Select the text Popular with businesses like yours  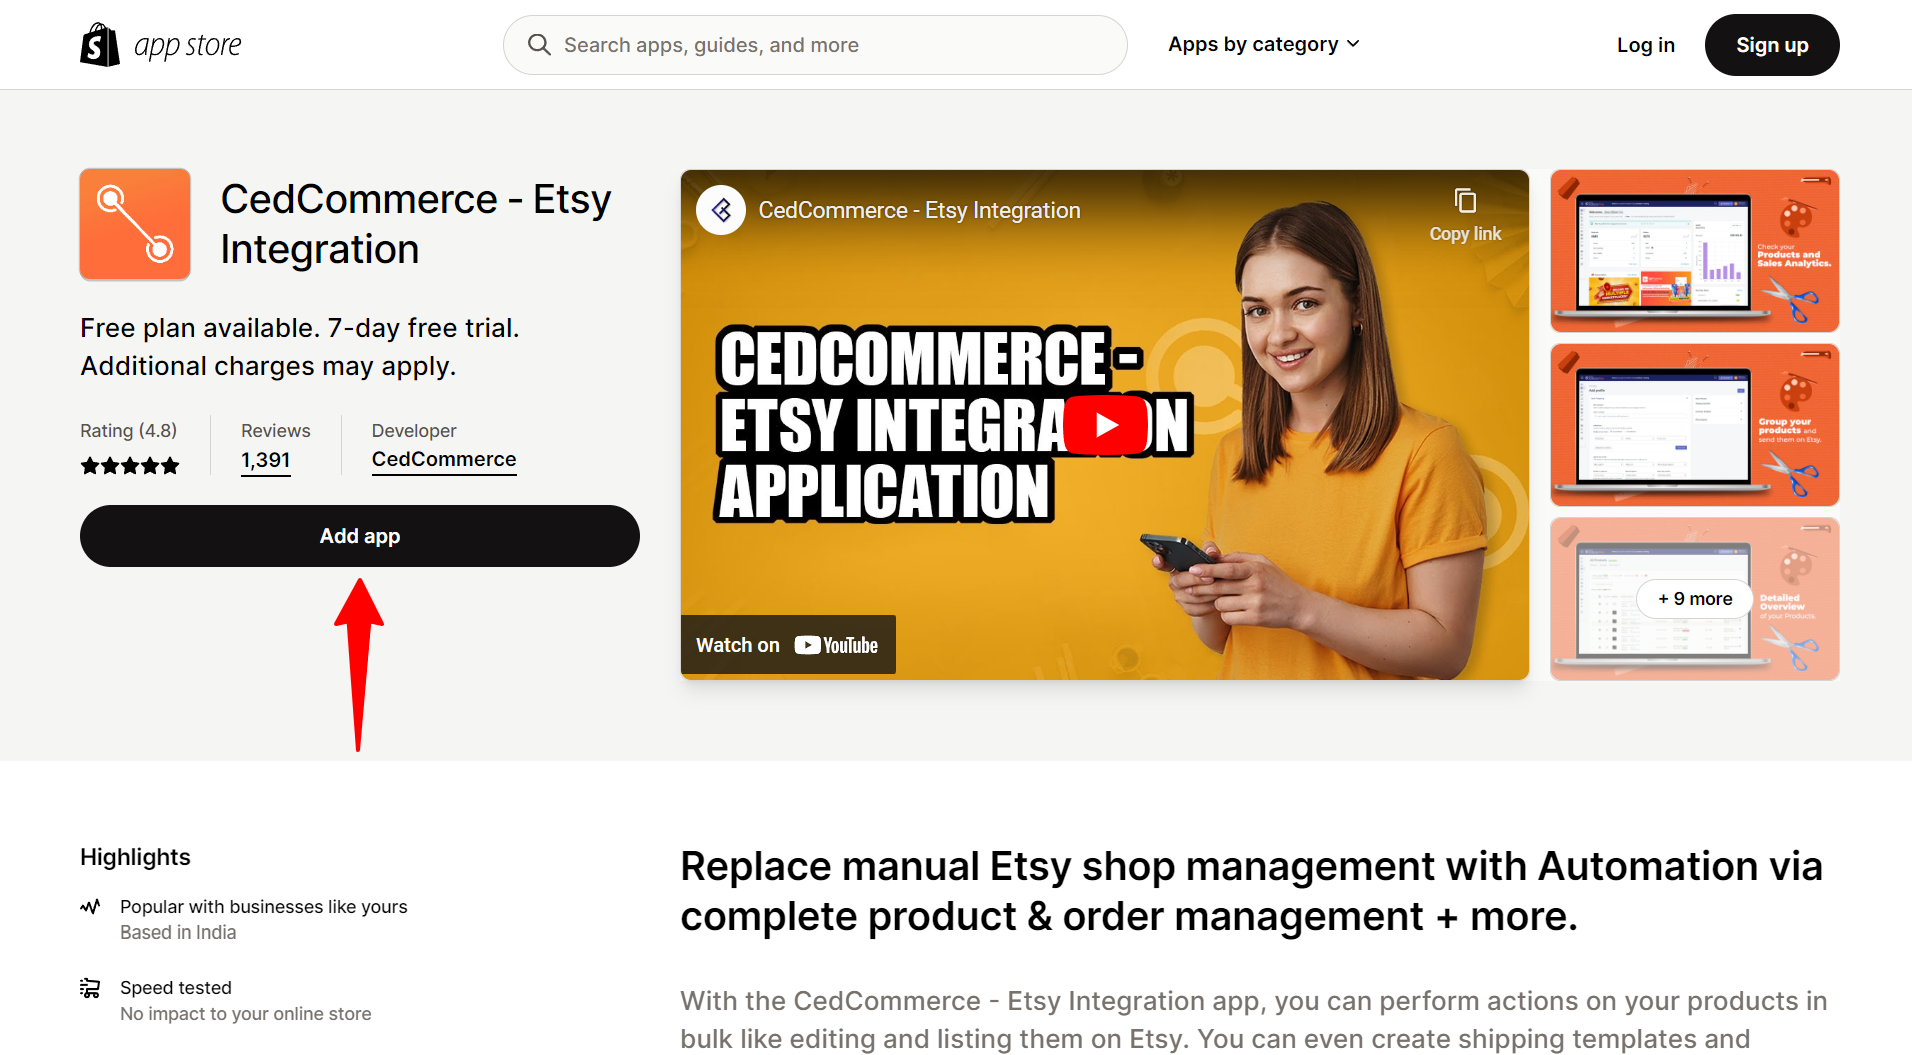(x=264, y=907)
